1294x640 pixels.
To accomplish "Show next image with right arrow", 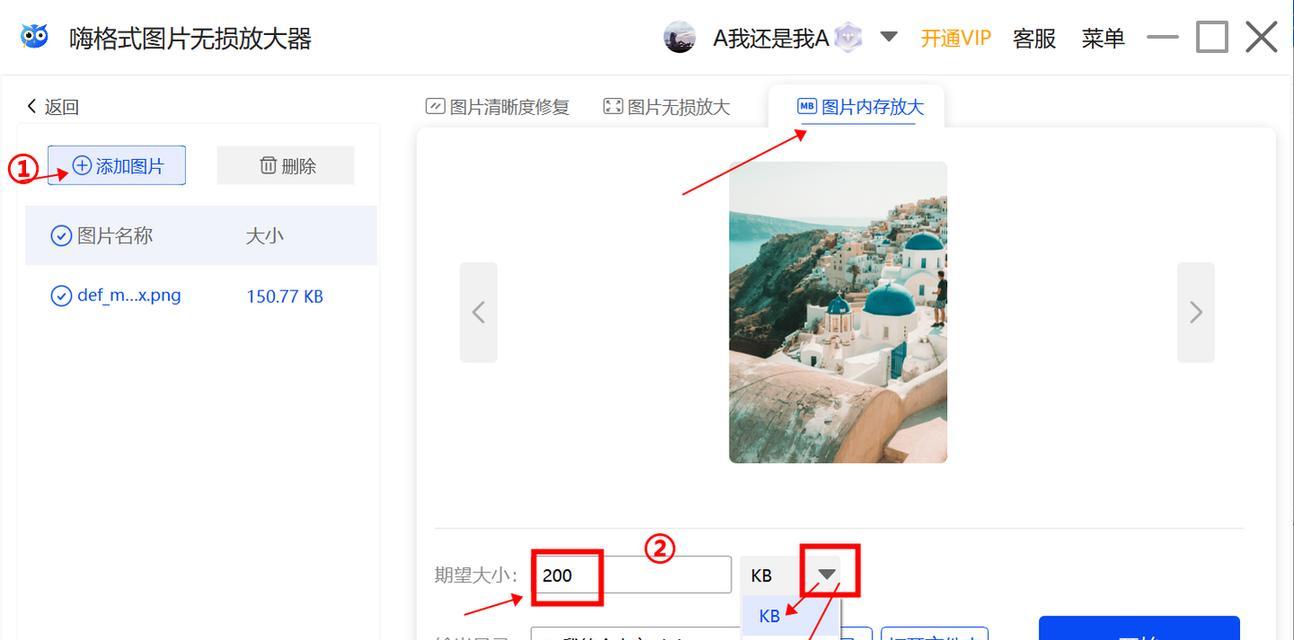I will click(1196, 312).
